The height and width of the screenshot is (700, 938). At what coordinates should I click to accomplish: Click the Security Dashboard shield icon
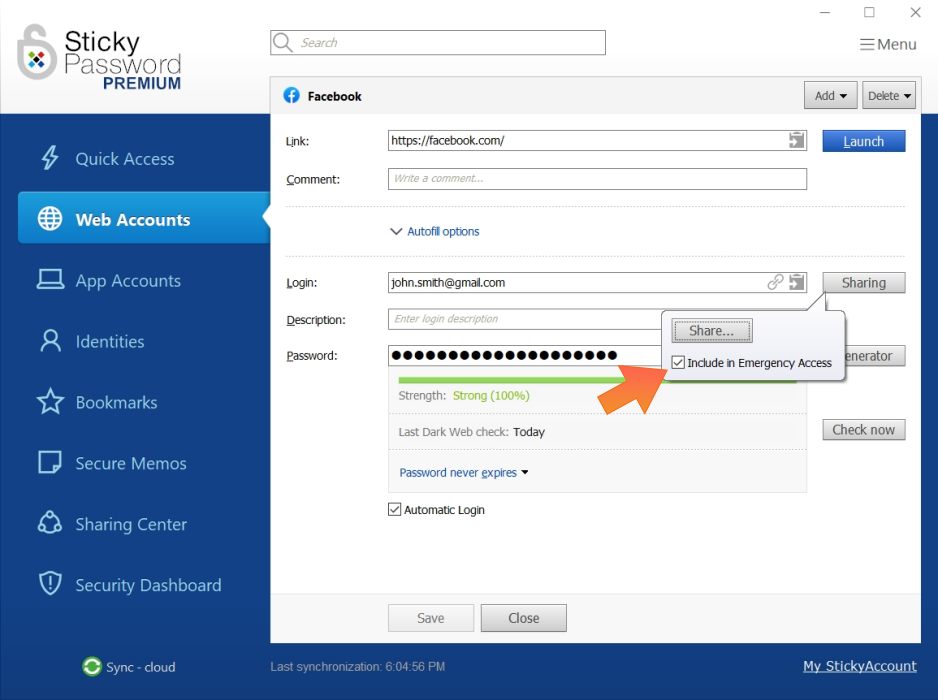point(50,584)
